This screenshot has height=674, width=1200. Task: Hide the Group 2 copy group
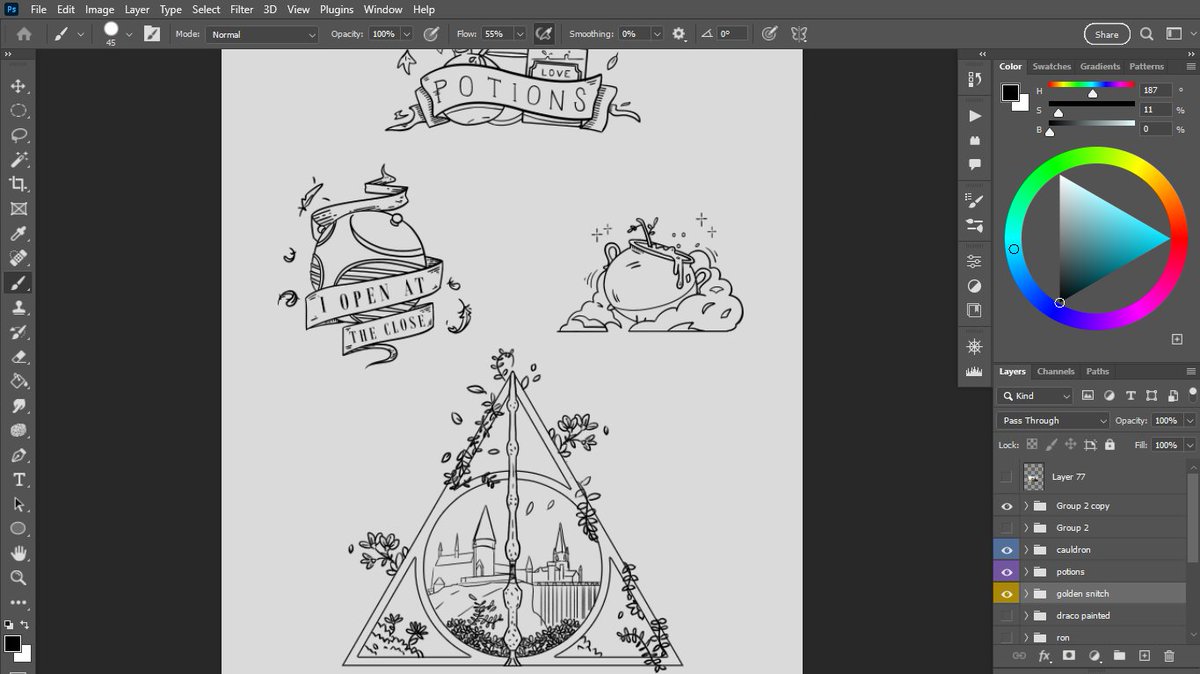pos(1006,506)
